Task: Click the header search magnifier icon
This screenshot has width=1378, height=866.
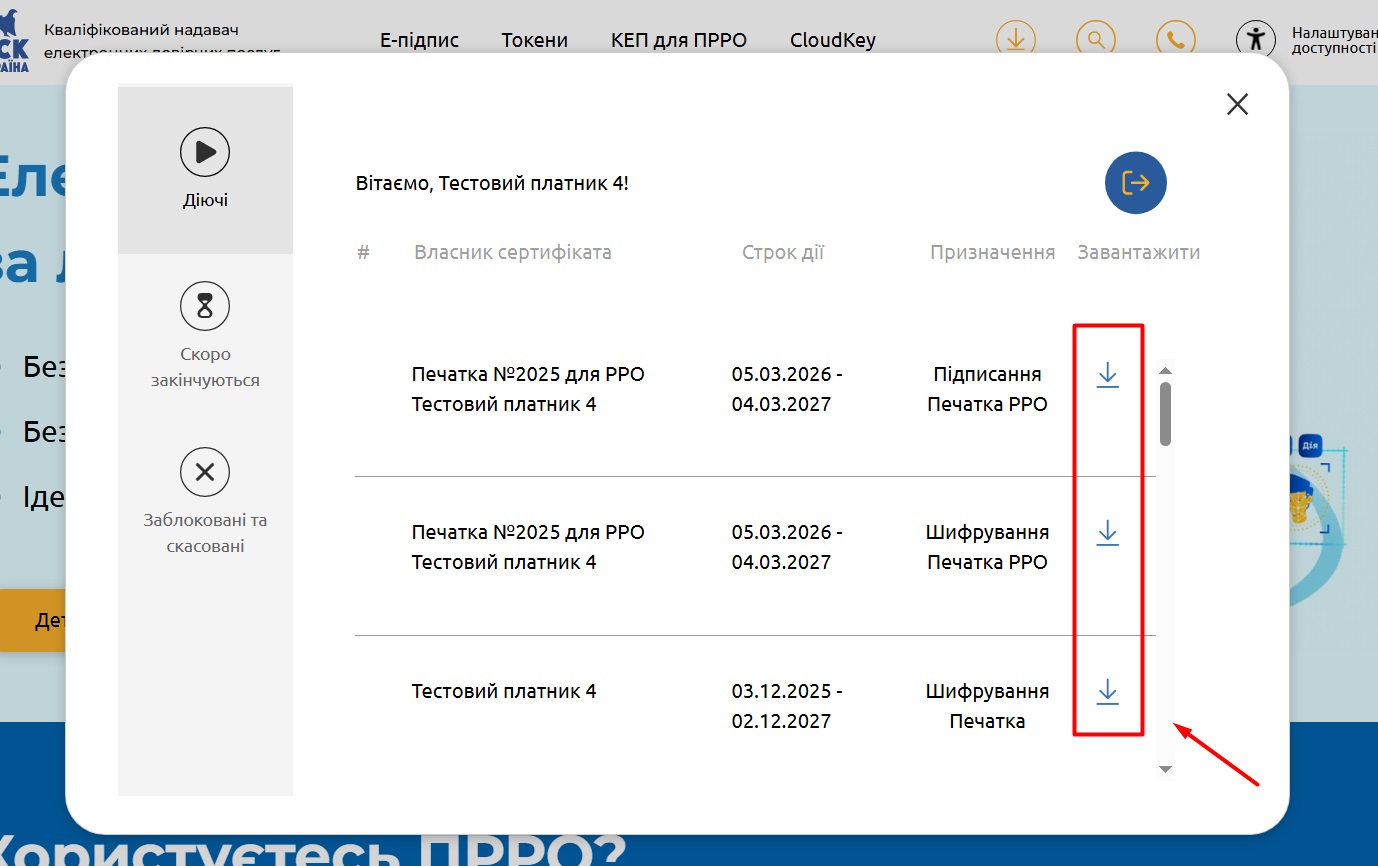Action: (x=1096, y=40)
